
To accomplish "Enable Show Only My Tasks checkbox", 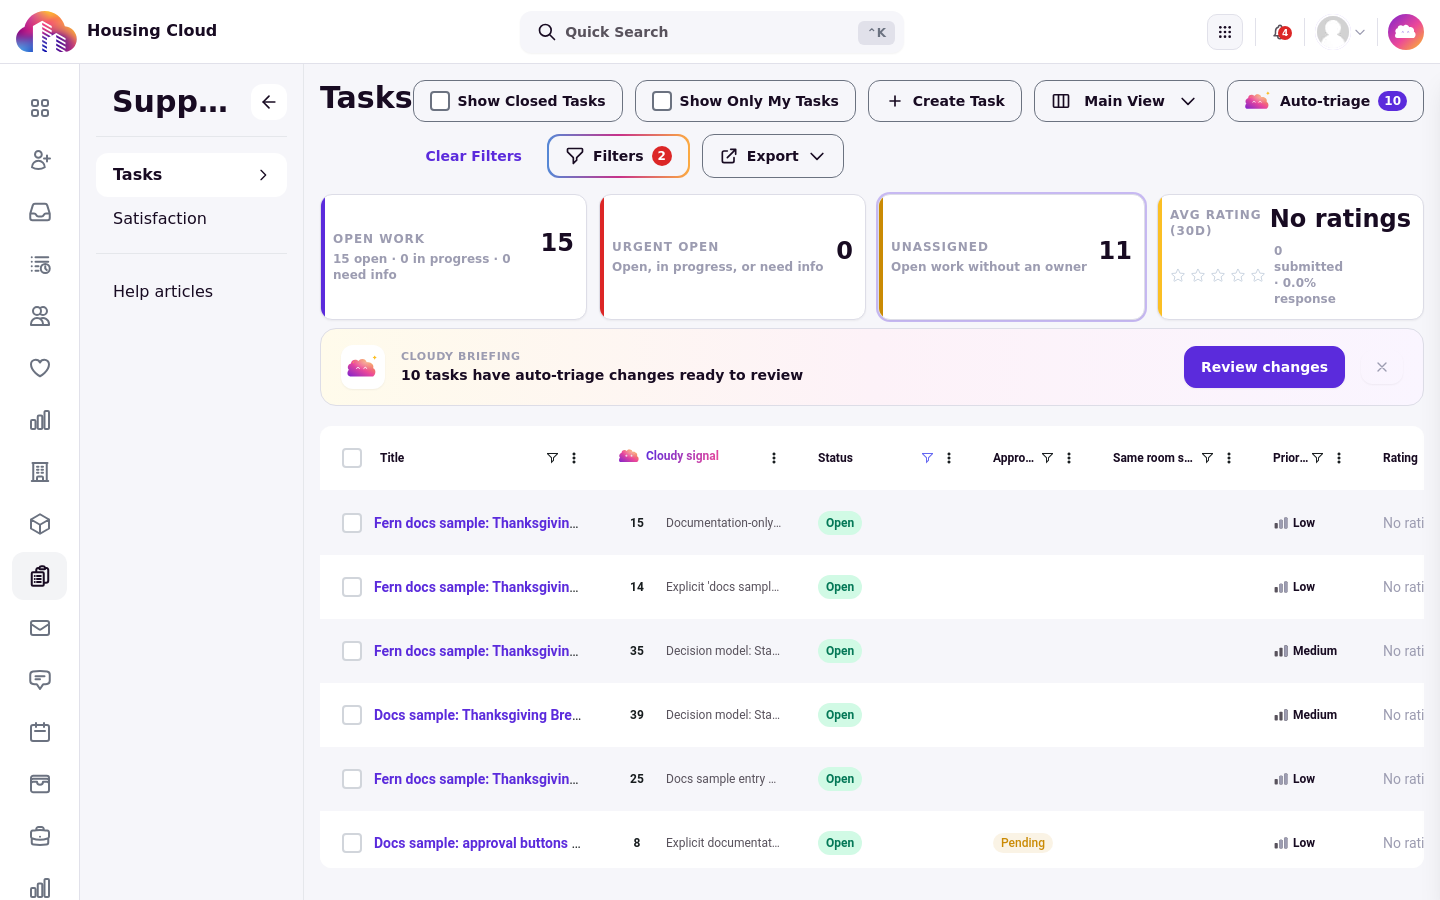I will [662, 101].
